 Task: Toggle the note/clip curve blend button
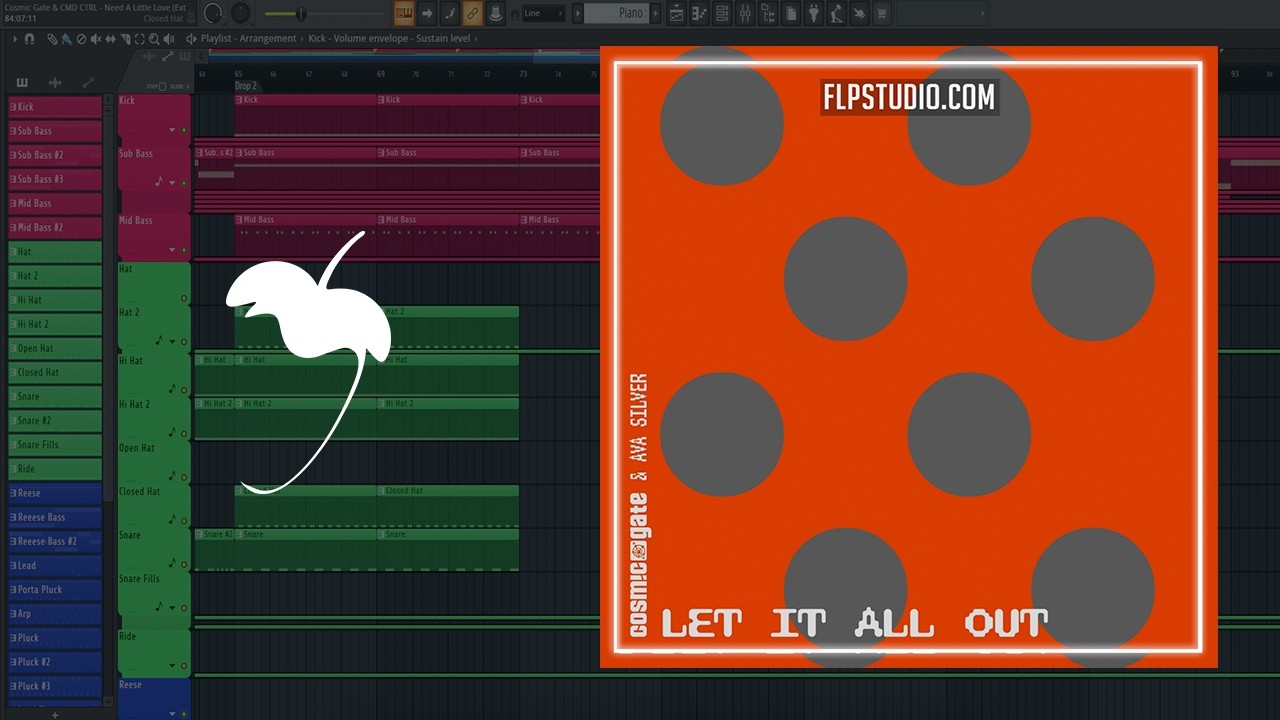coord(450,13)
